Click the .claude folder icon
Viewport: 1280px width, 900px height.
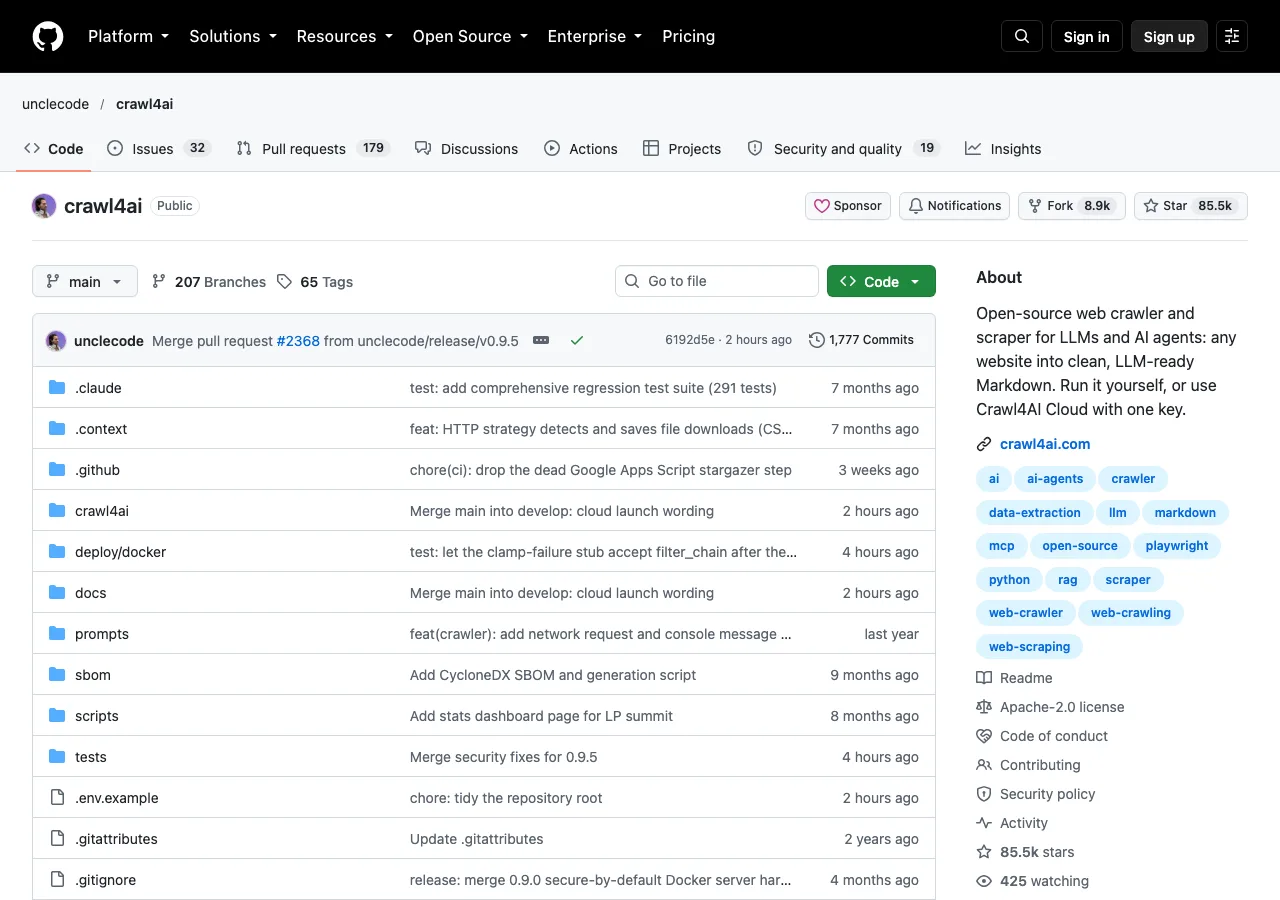(x=57, y=388)
